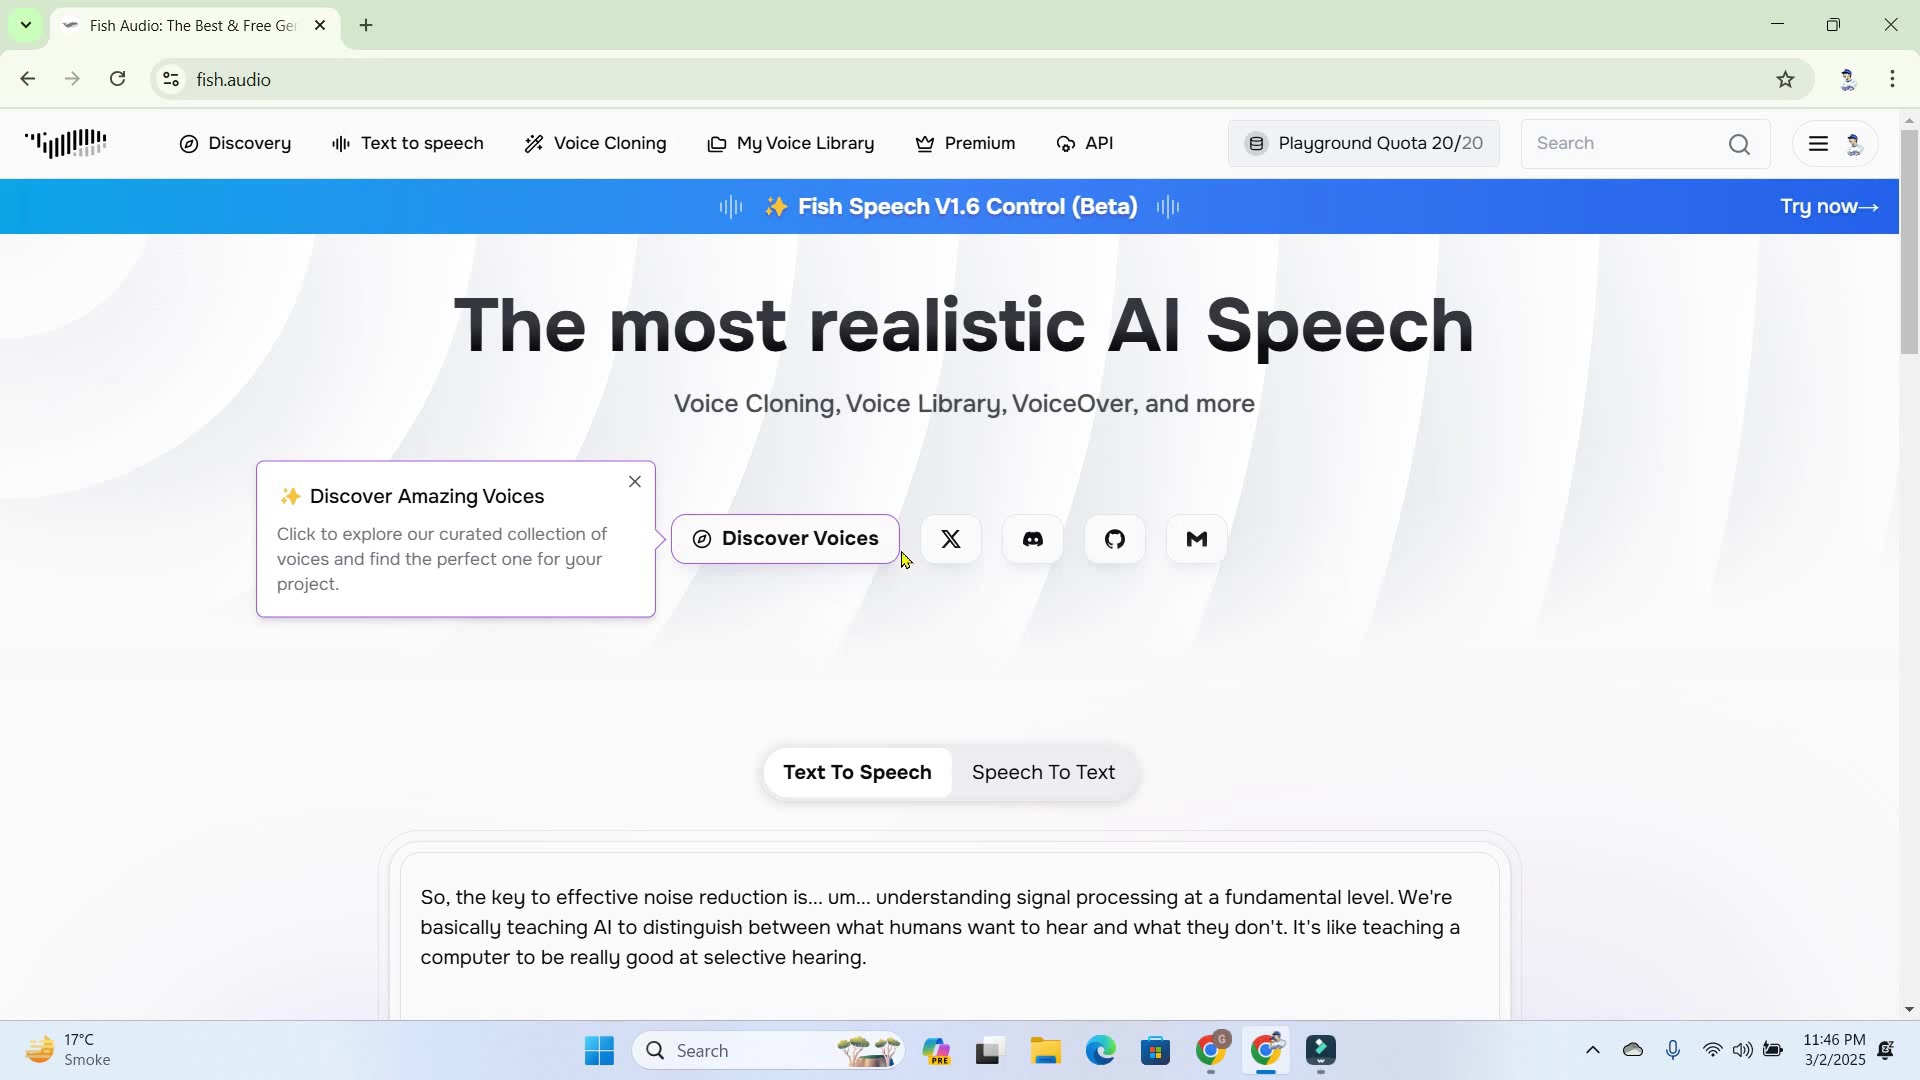Open Microsoft Edge from taskbar
This screenshot has width=1920, height=1080.
(x=1100, y=1051)
